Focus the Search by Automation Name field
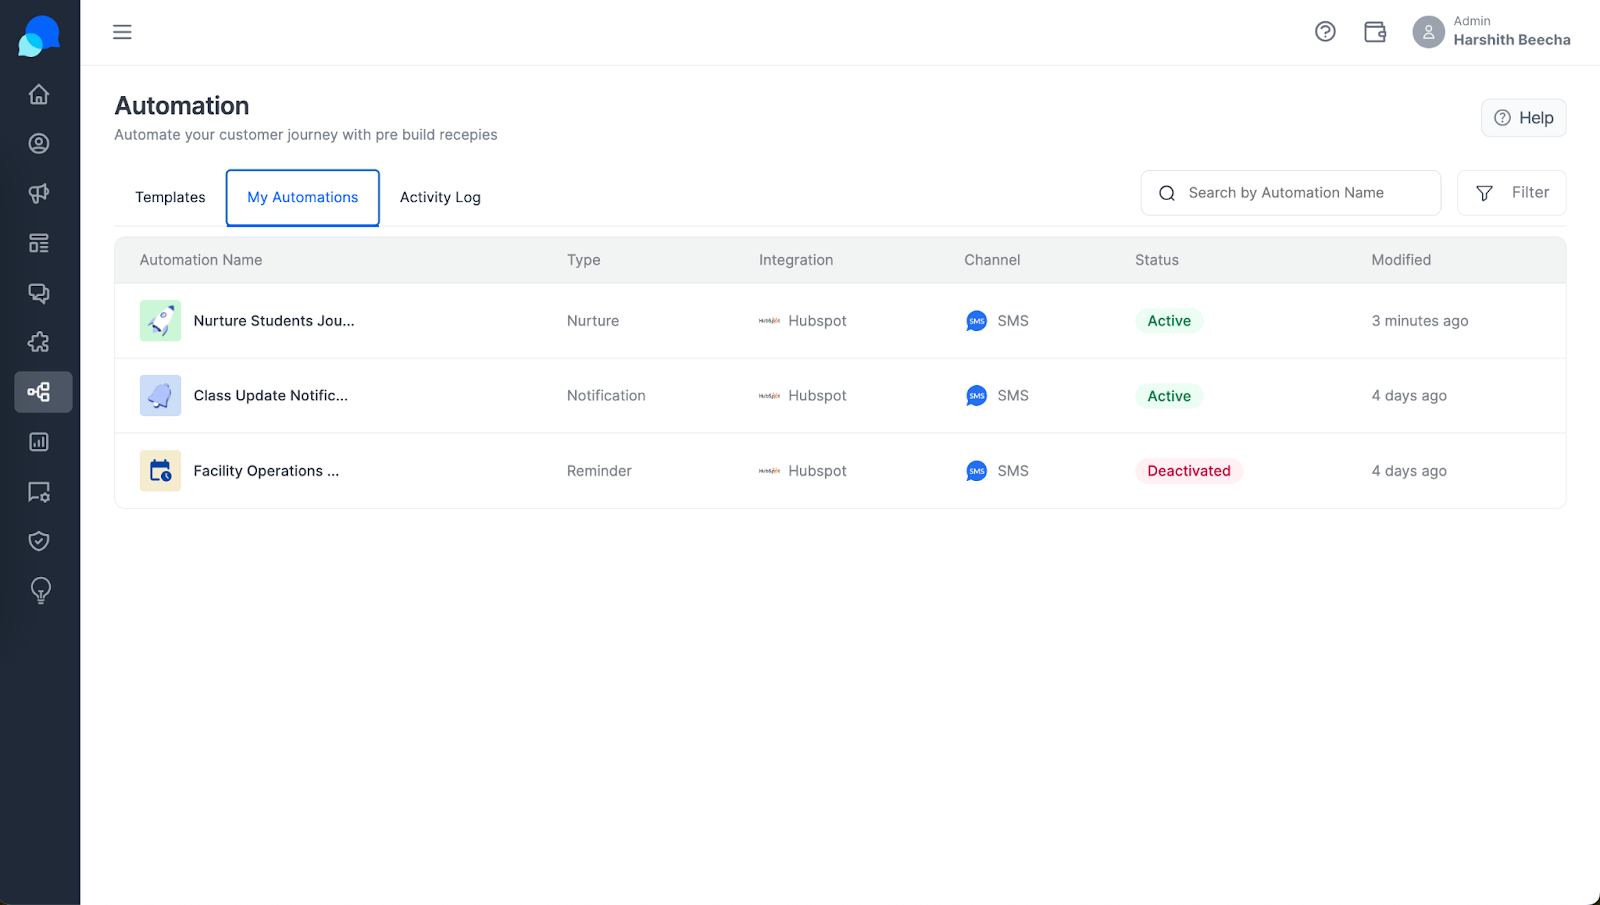This screenshot has width=1600, height=905. [x=1290, y=193]
